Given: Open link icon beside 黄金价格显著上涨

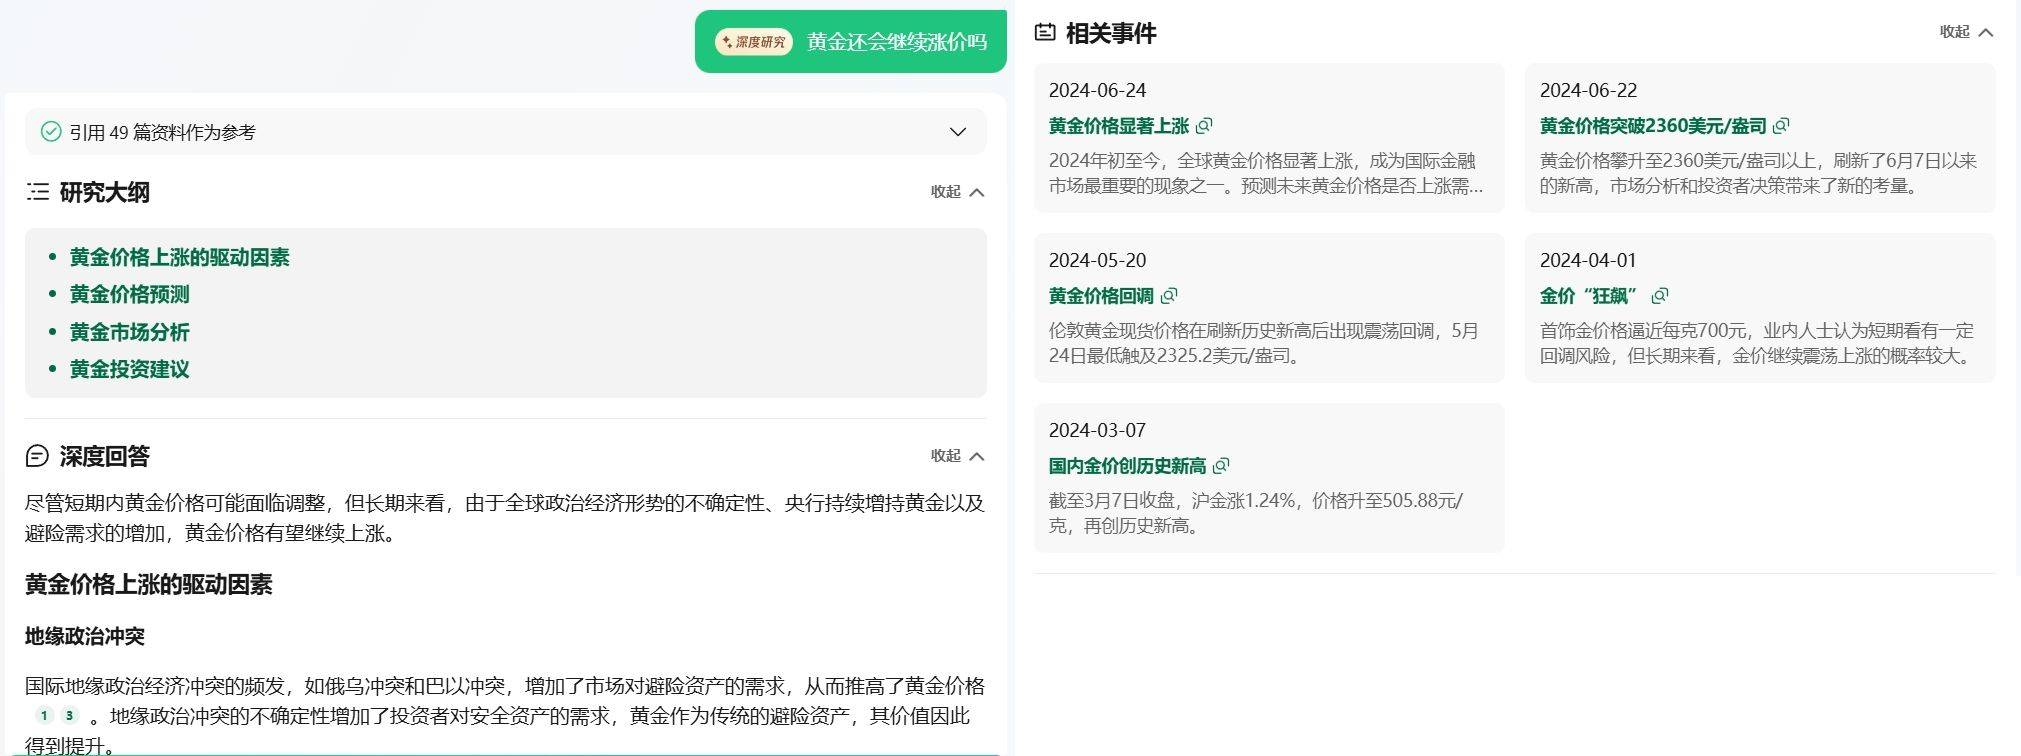Looking at the screenshot, I should (1204, 126).
